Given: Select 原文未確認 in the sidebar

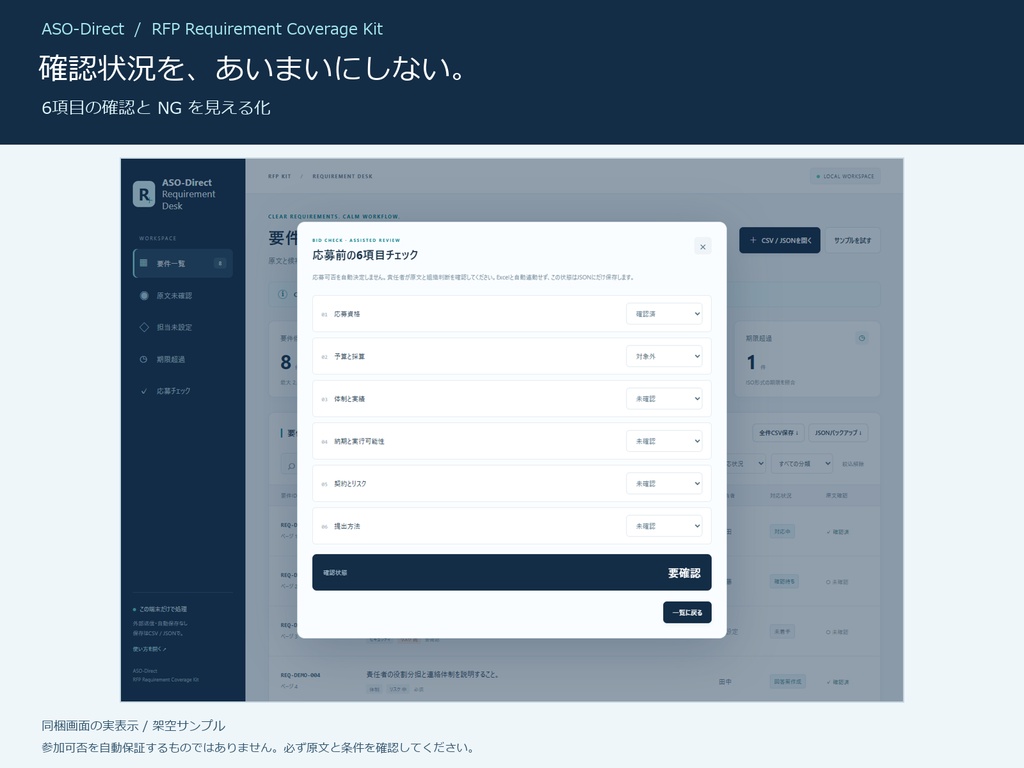Looking at the screenshot, I should point(183,295).
